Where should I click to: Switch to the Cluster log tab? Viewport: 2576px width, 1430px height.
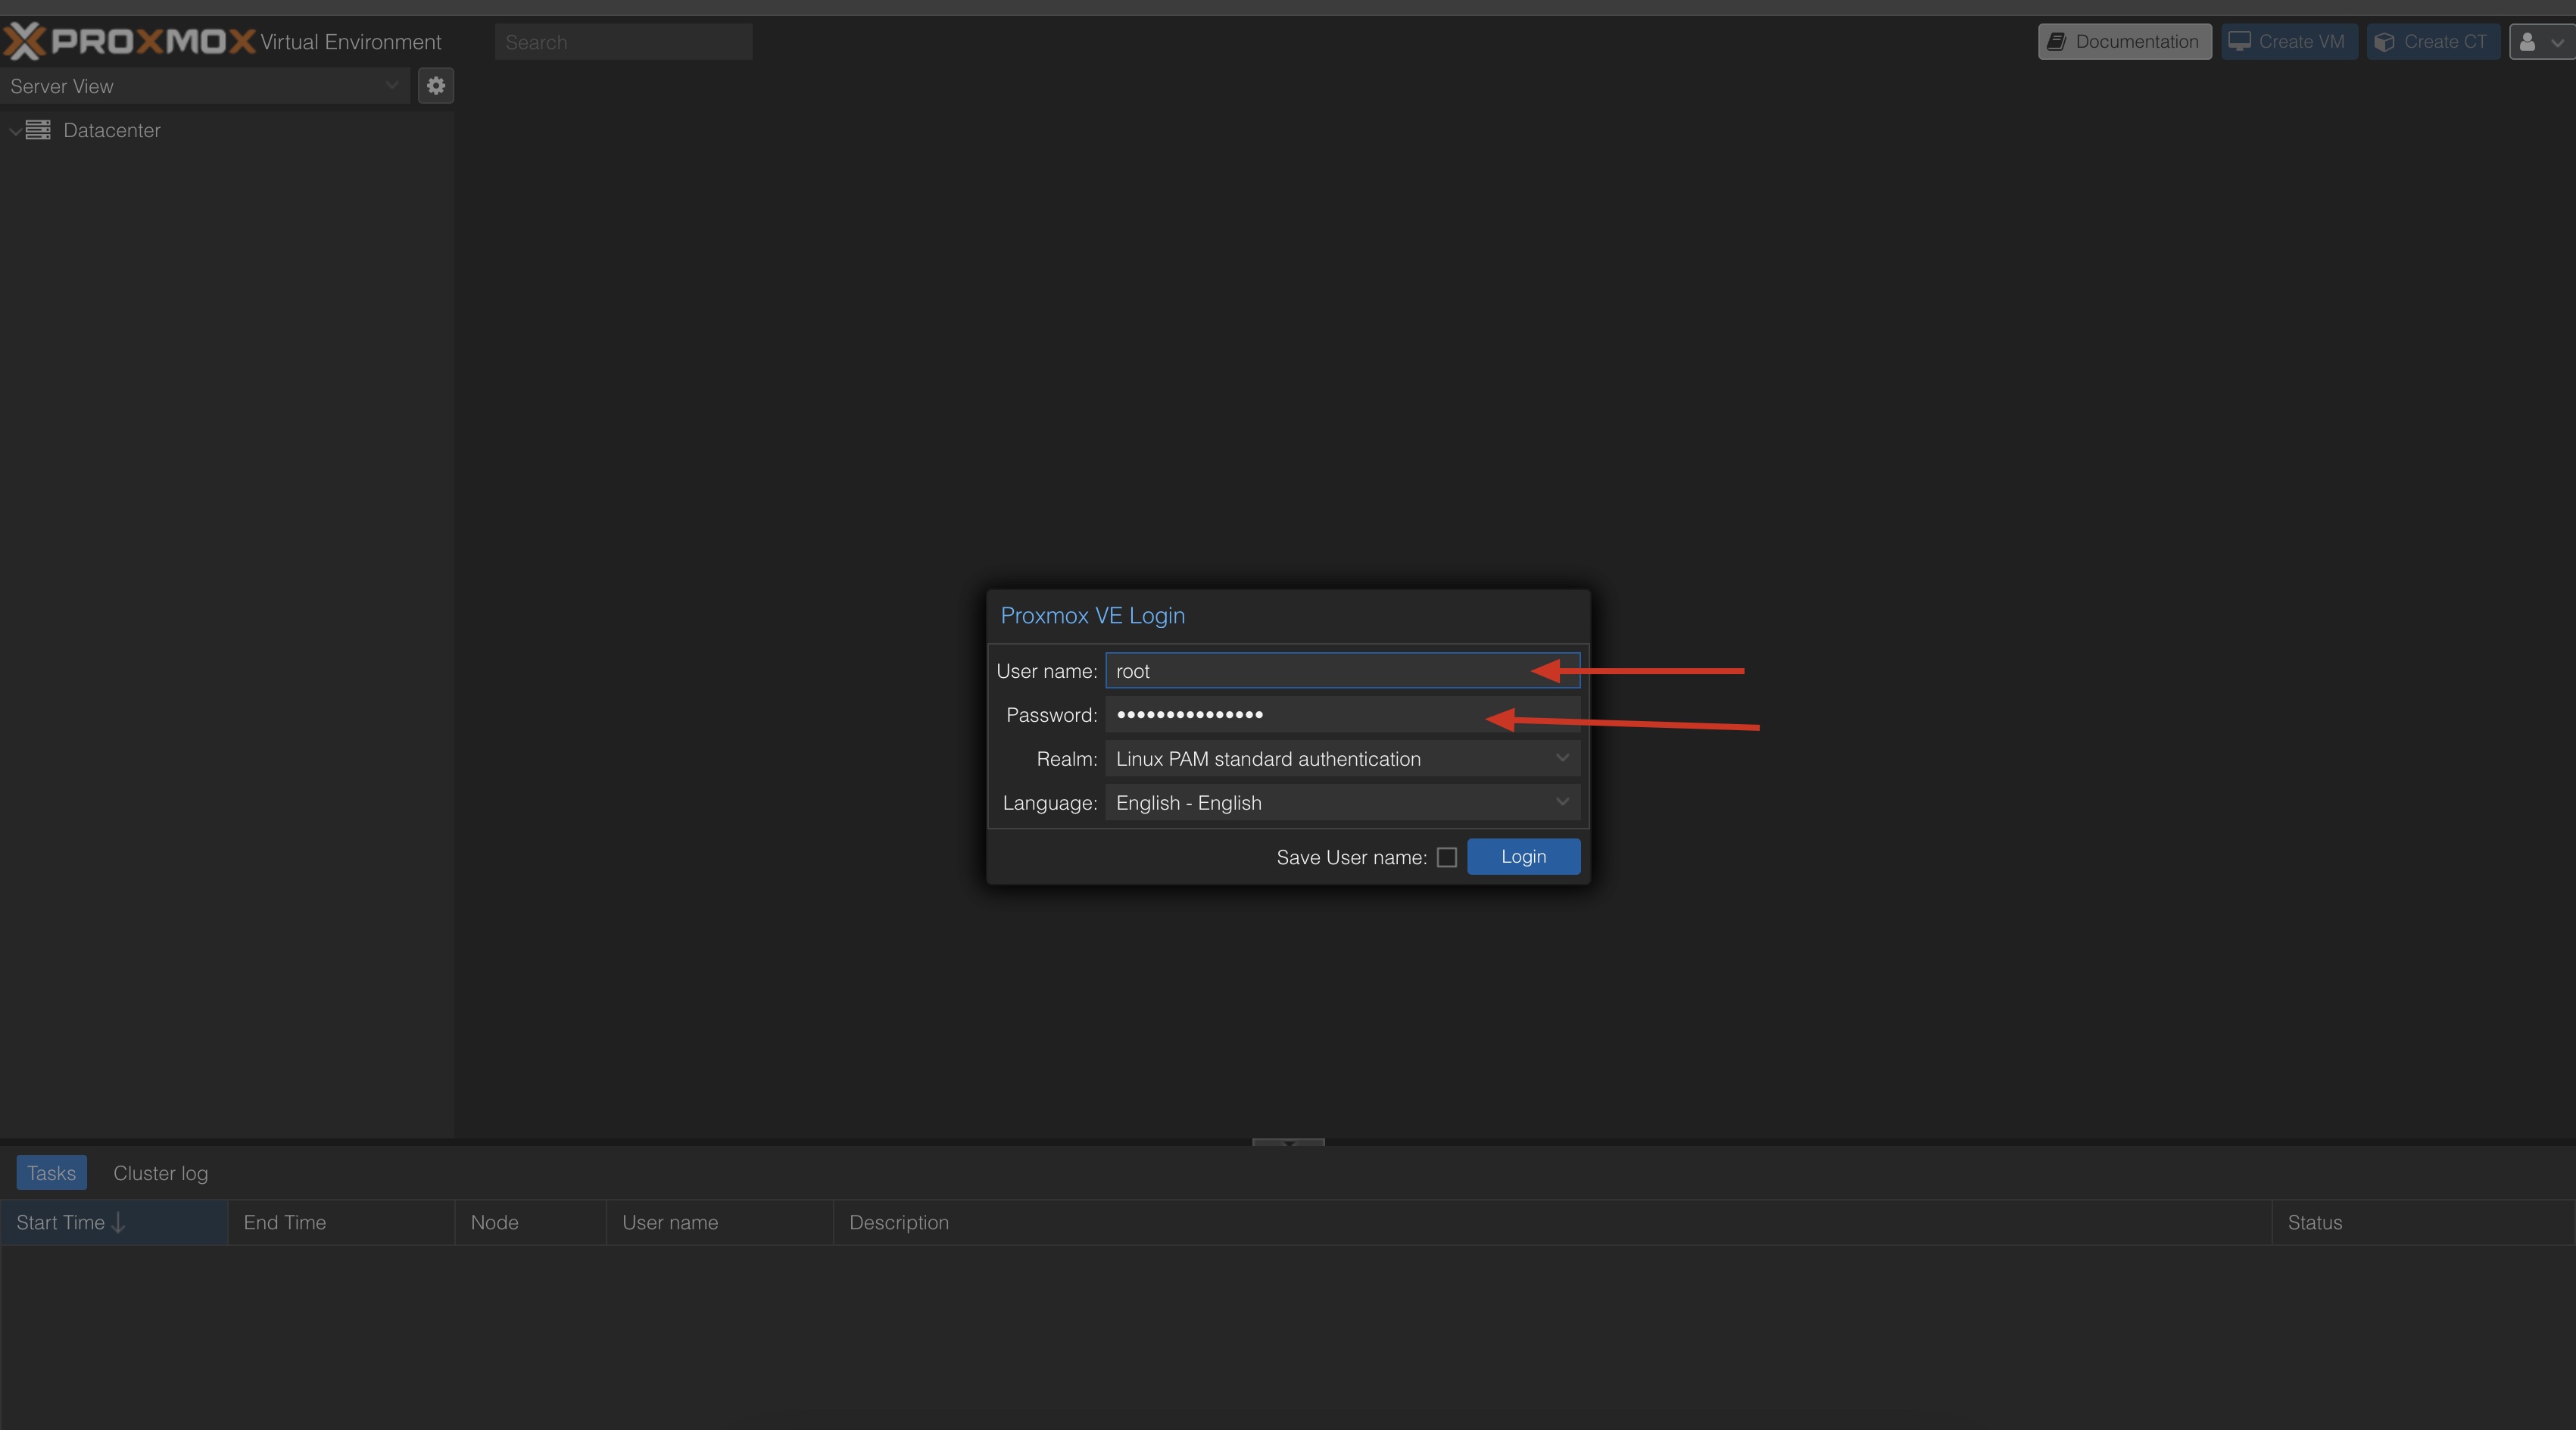[x=160, y=1173]
